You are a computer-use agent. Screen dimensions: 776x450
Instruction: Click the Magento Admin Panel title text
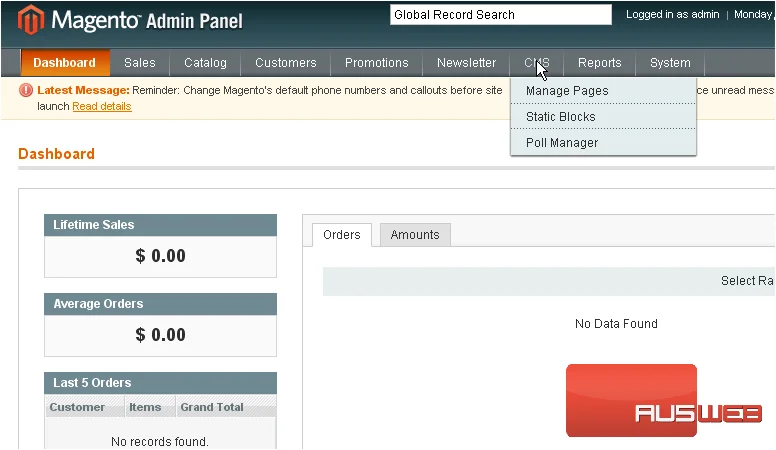pos(147,21)
